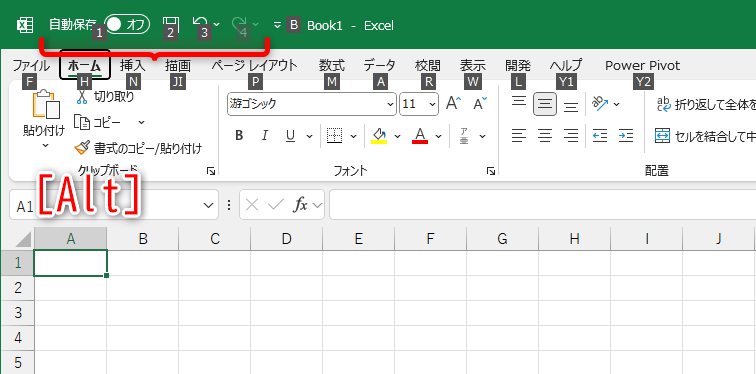Open the フォント dialog launcher
This screenshot has height=374, width=756.
(x=491, y=171)
